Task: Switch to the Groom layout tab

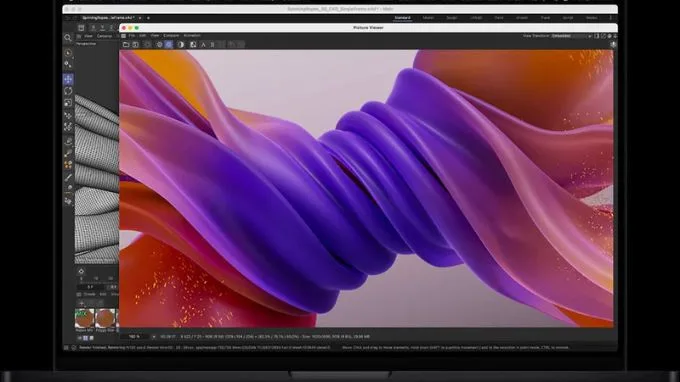Action: [522, 18]
